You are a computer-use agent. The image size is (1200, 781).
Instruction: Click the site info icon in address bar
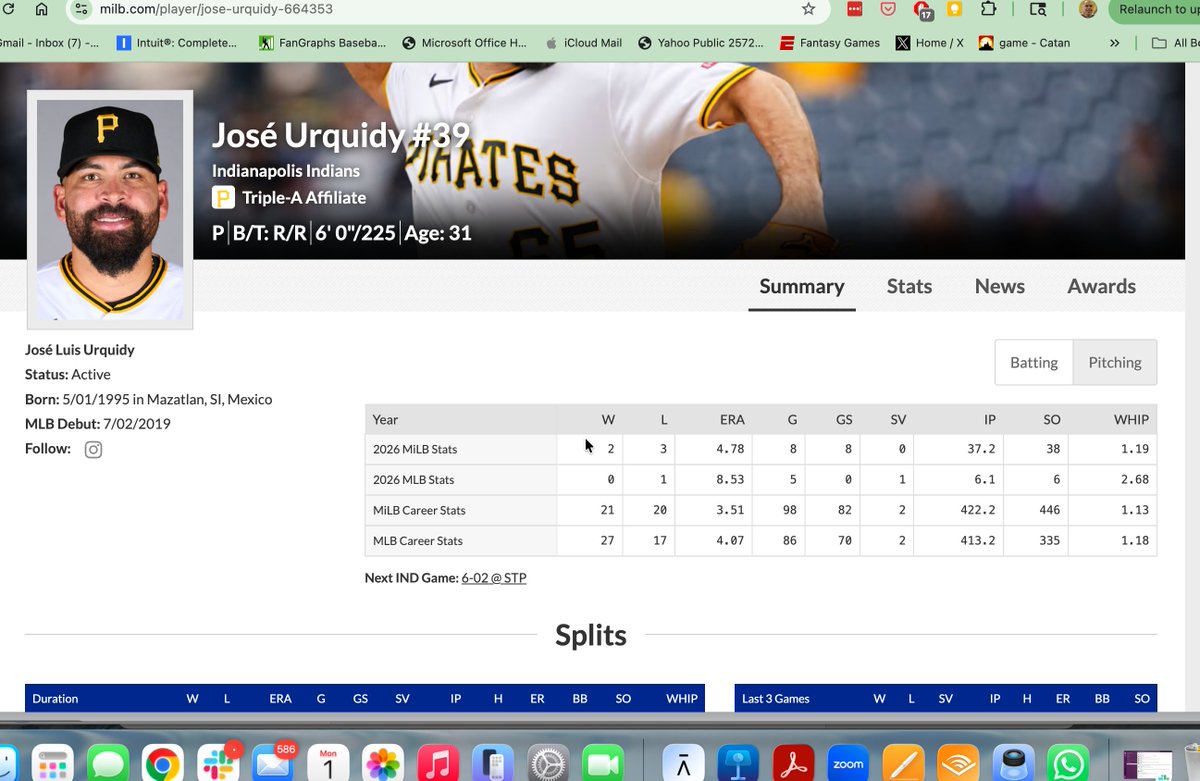81,9
